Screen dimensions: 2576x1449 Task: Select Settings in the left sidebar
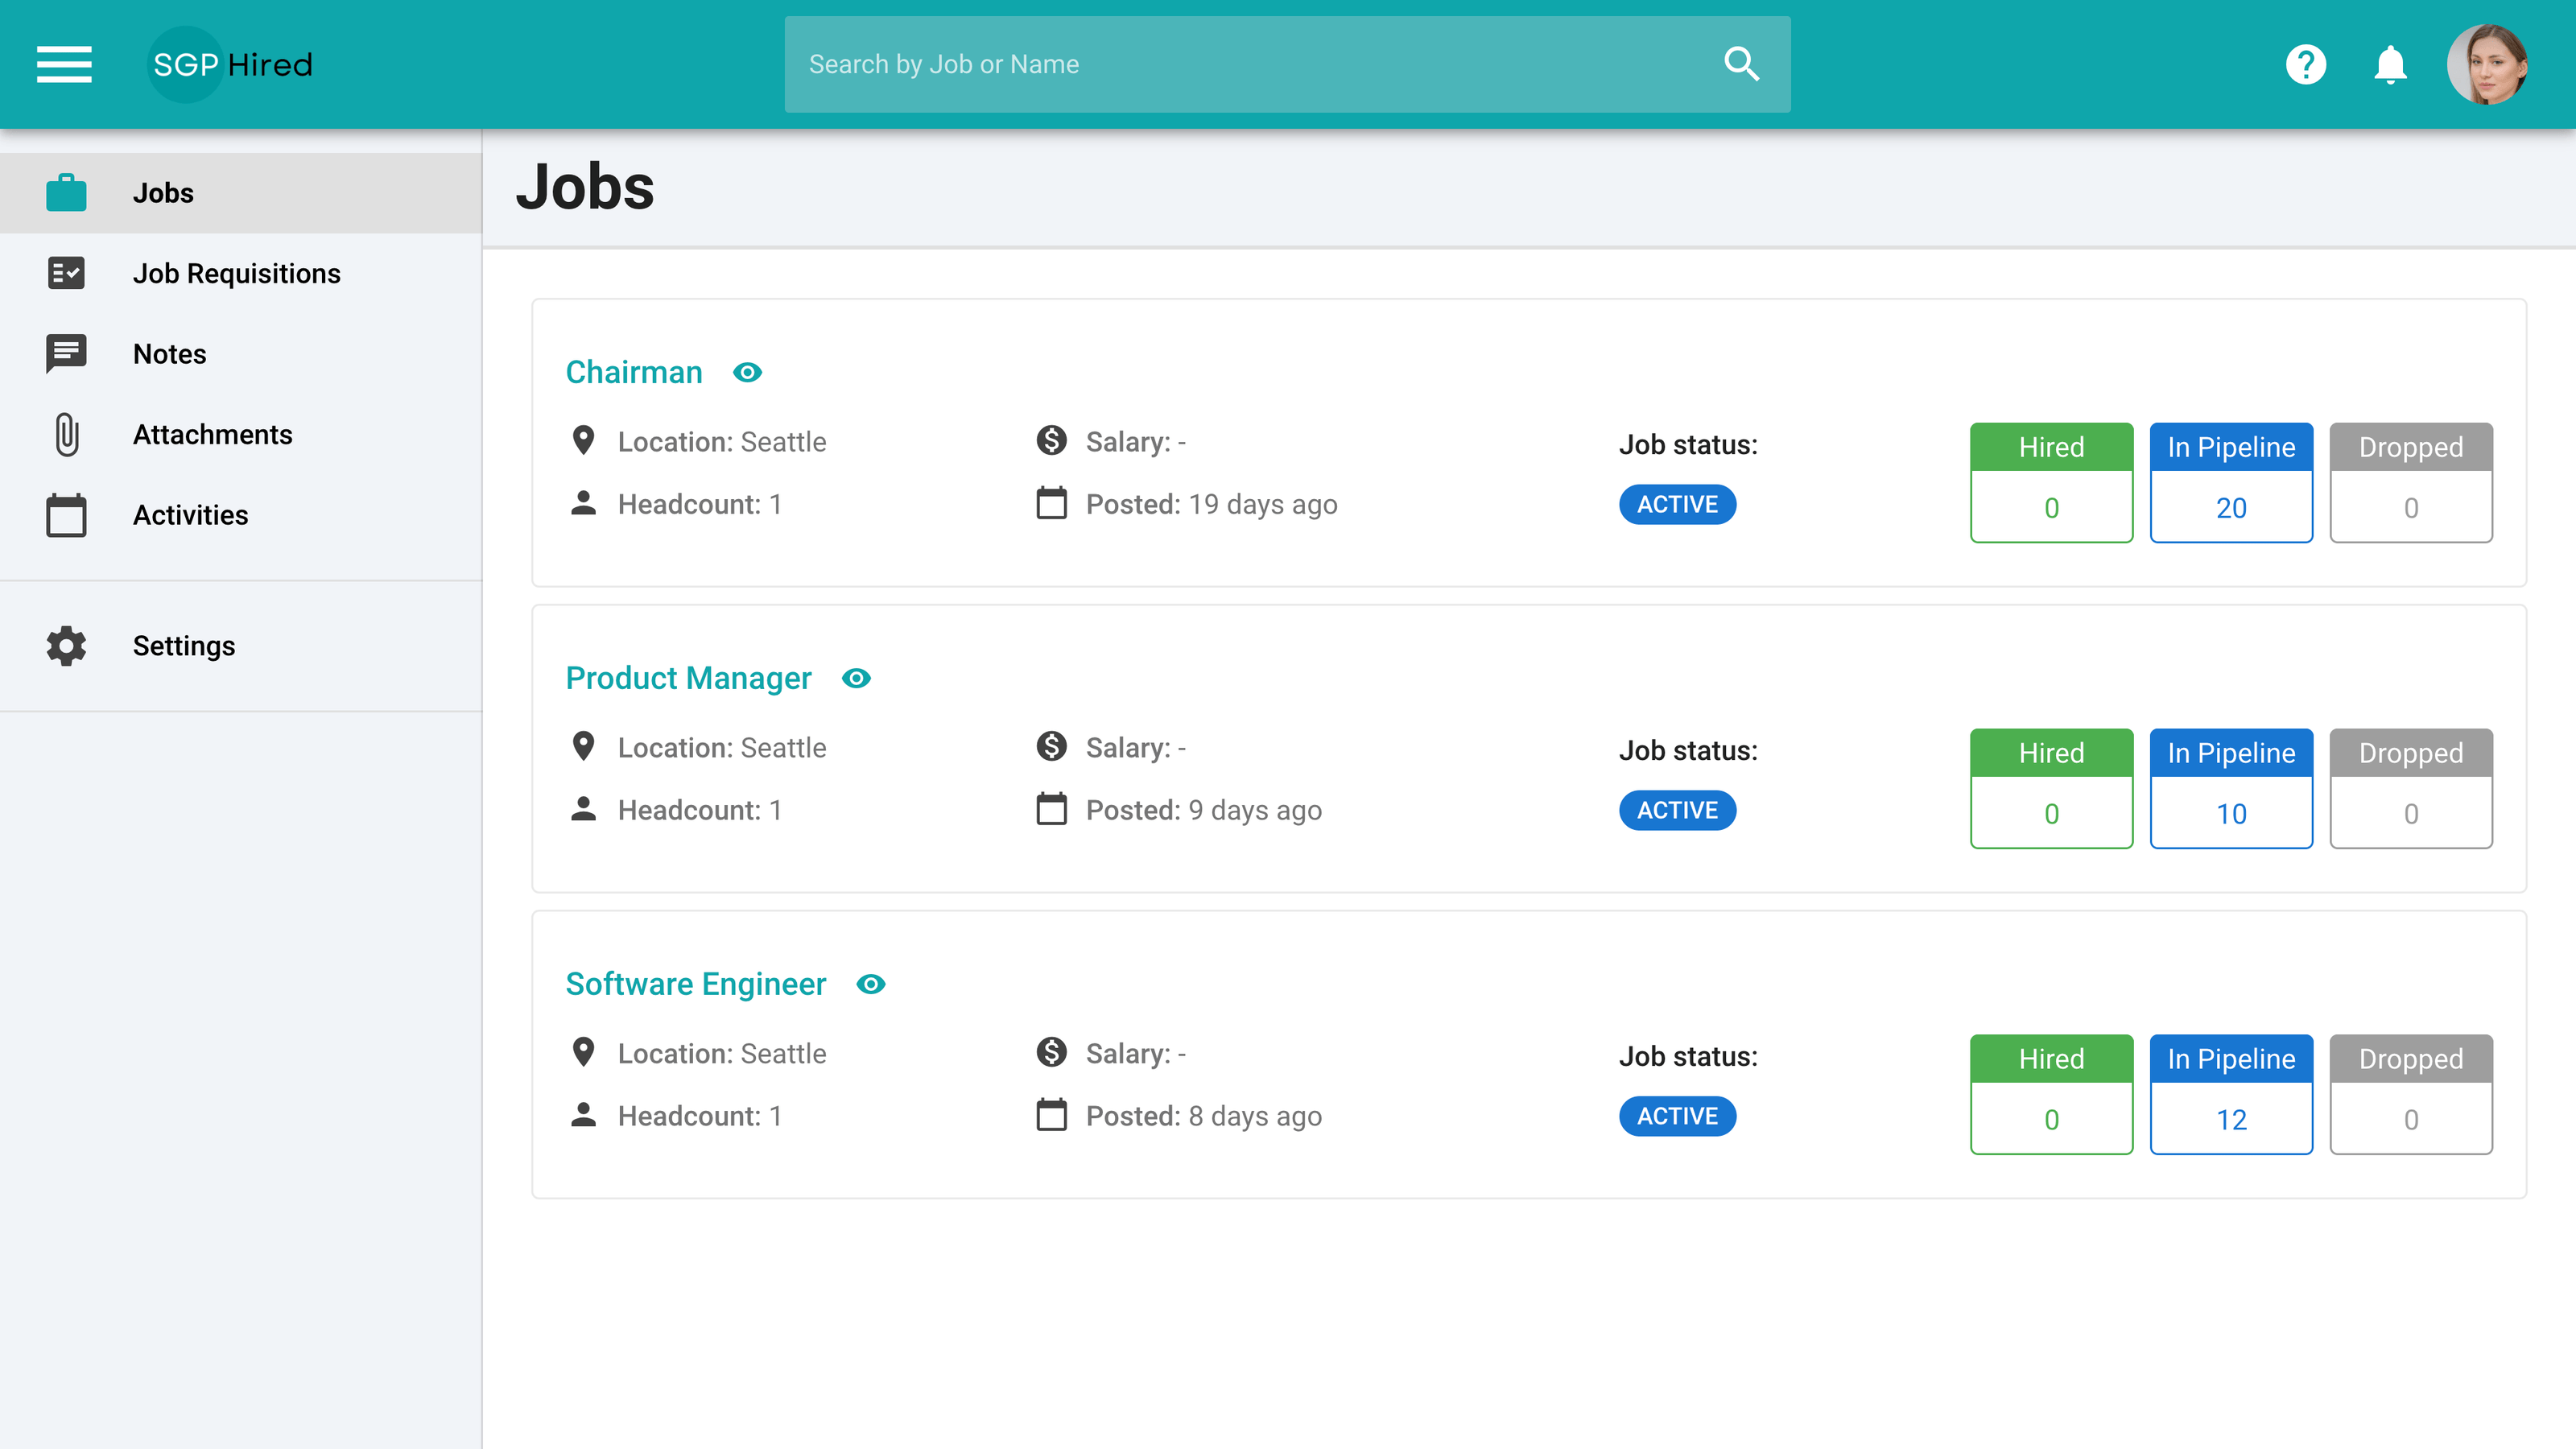[x=184, y=646]
